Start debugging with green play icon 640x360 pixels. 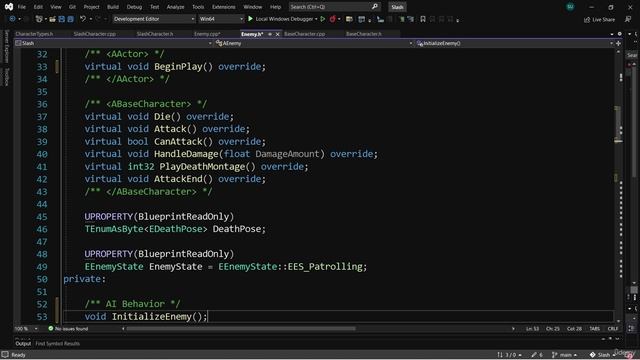(250, 19)
